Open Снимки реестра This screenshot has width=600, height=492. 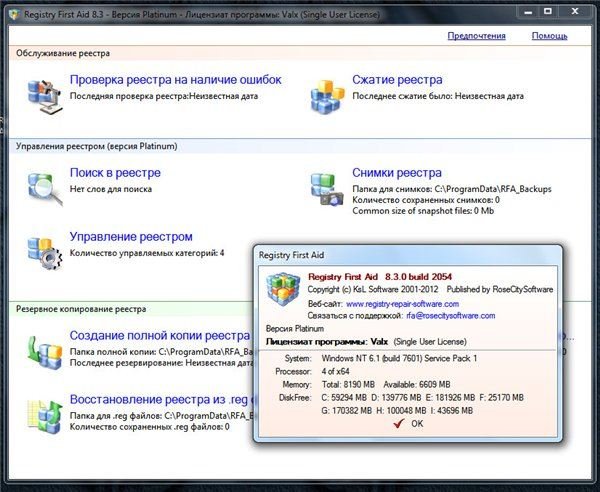[397, 173]
